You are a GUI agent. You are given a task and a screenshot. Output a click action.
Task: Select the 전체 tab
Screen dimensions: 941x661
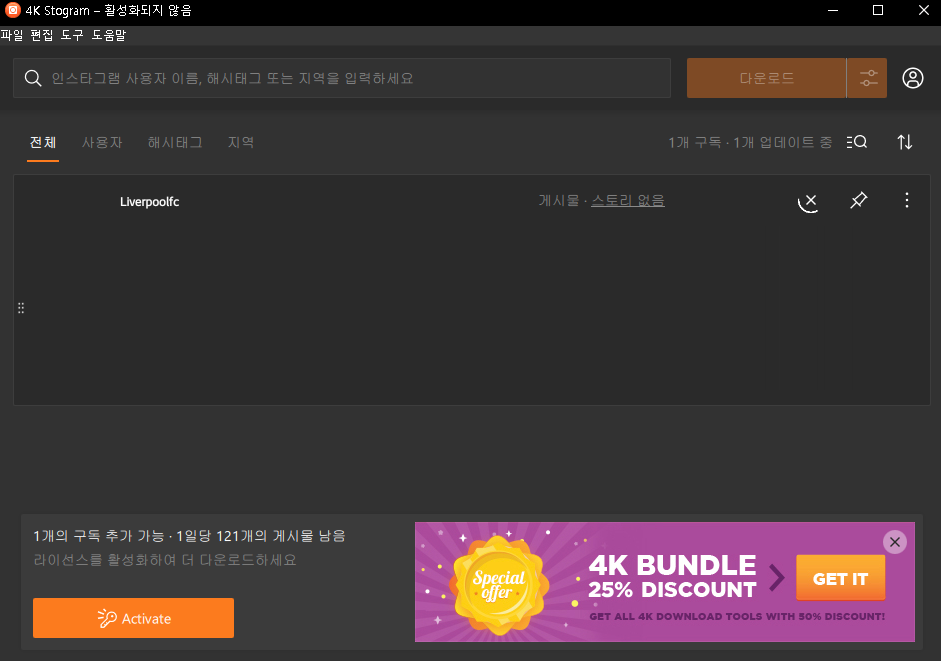click(x=43, y=142)
